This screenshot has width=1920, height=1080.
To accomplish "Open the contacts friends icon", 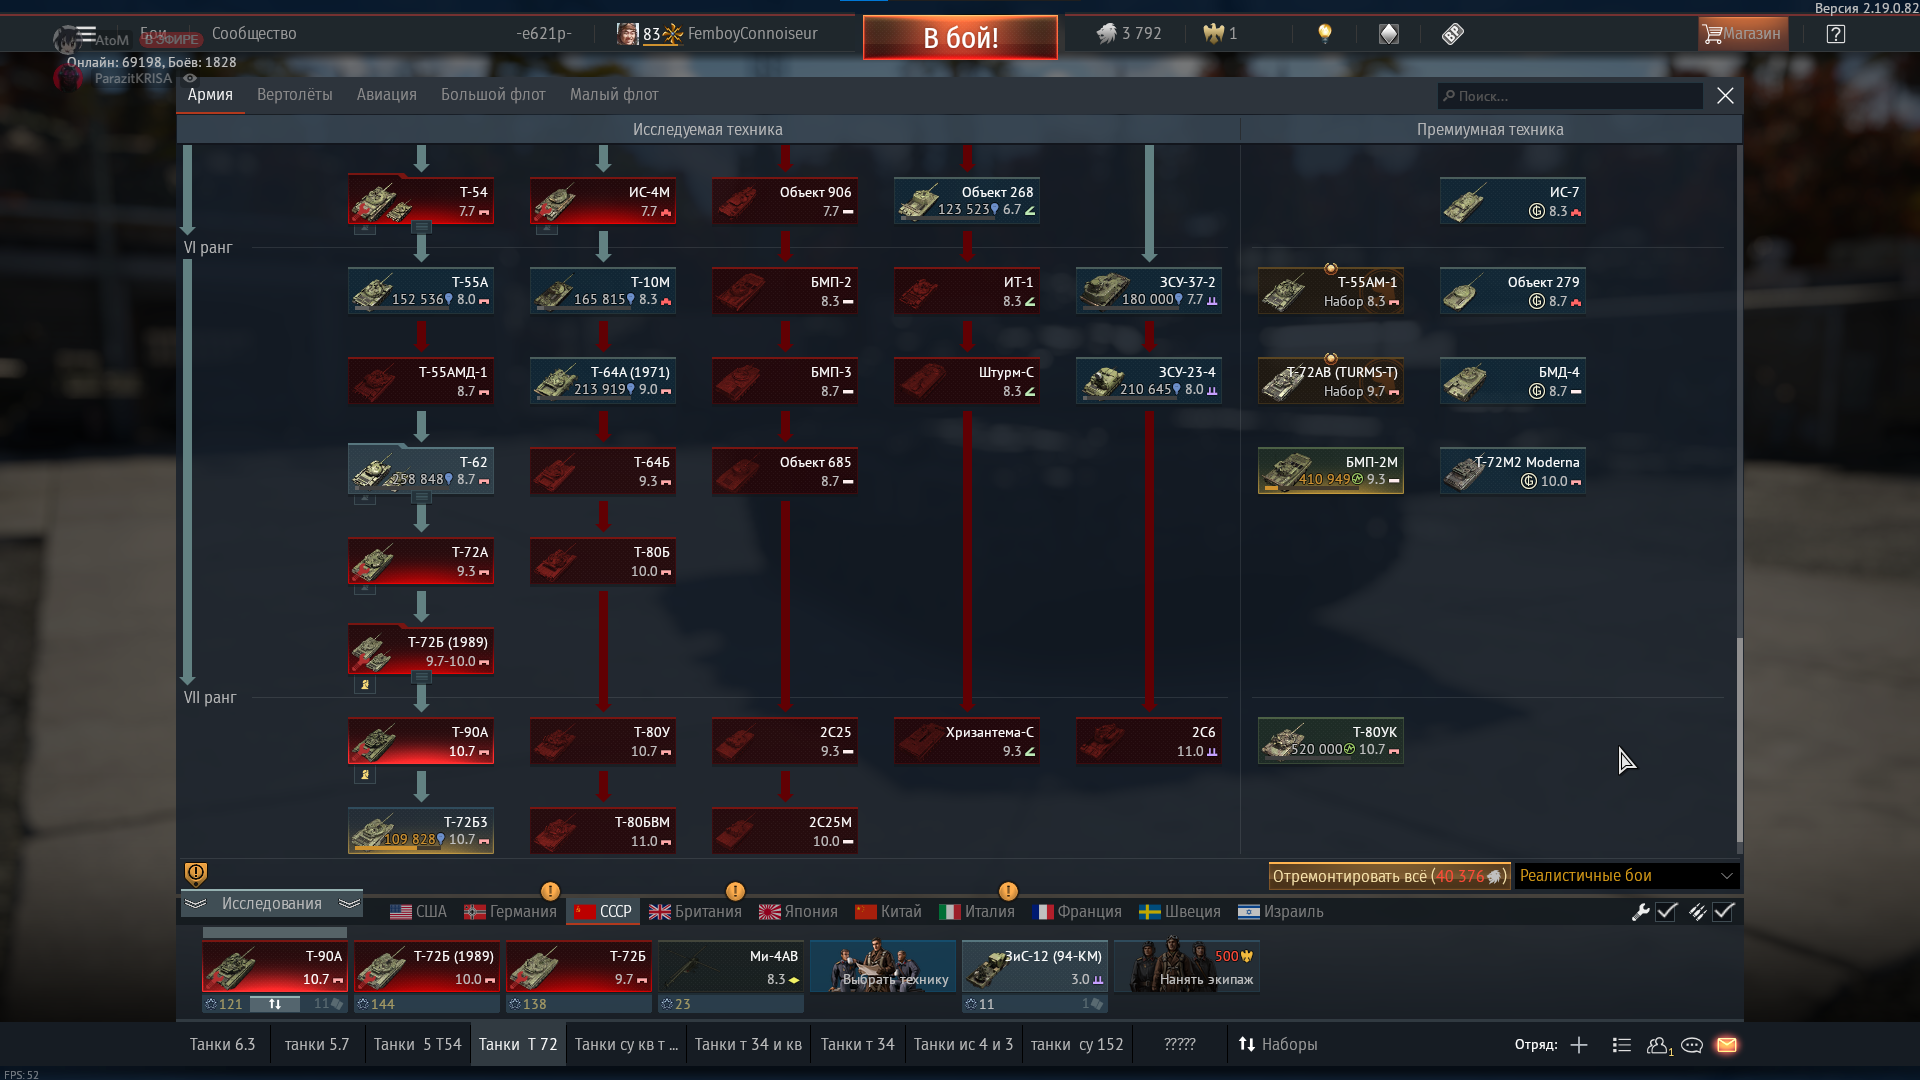I will tap(1658, 1045).
